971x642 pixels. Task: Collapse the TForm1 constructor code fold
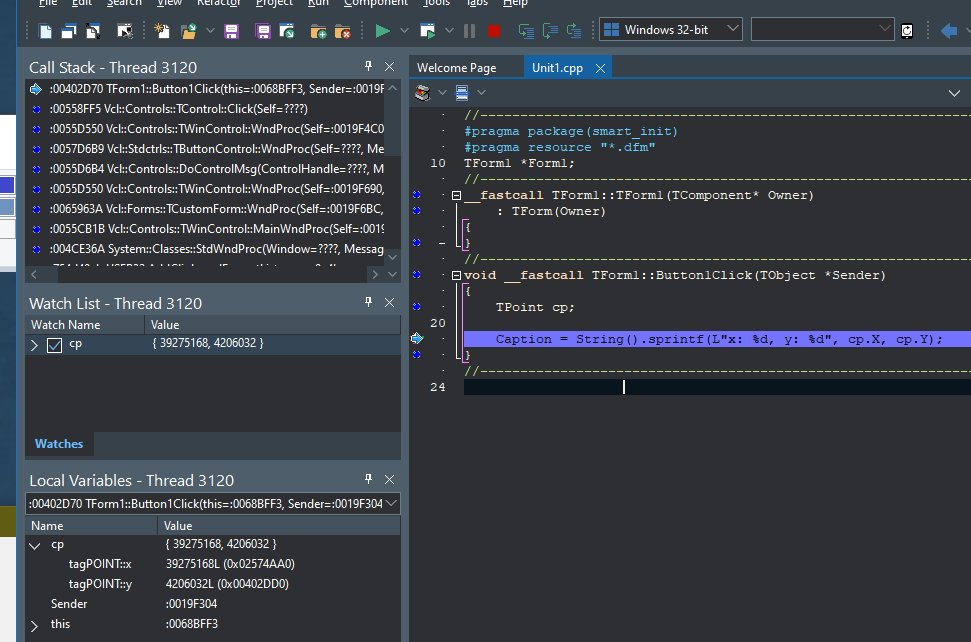tap(457, 196)
